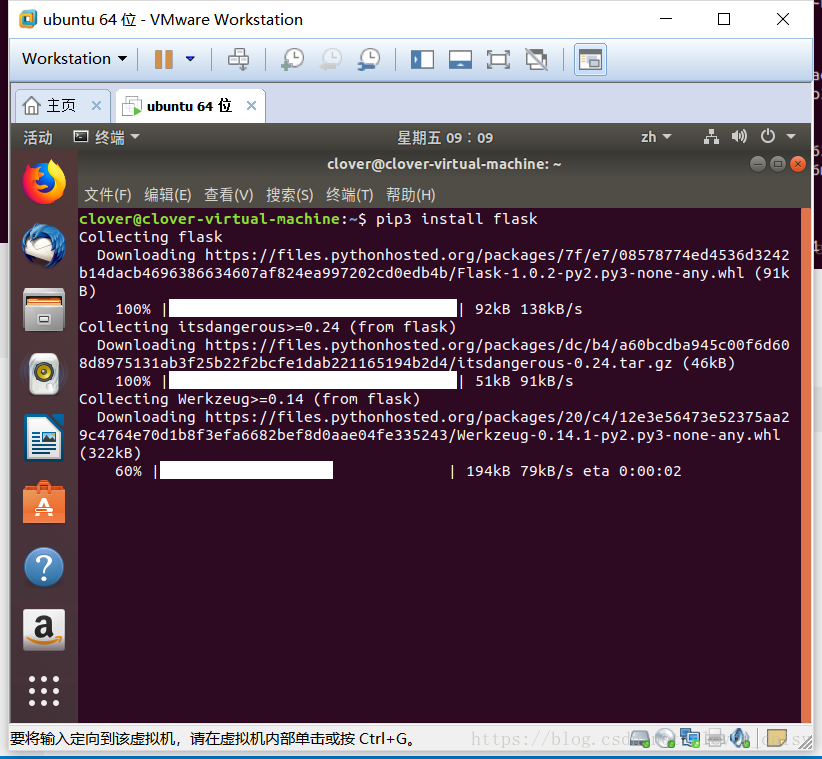The image size is (822, 759).
Task: Click the terminal vertical scrollbar
Action: point(806,465)
